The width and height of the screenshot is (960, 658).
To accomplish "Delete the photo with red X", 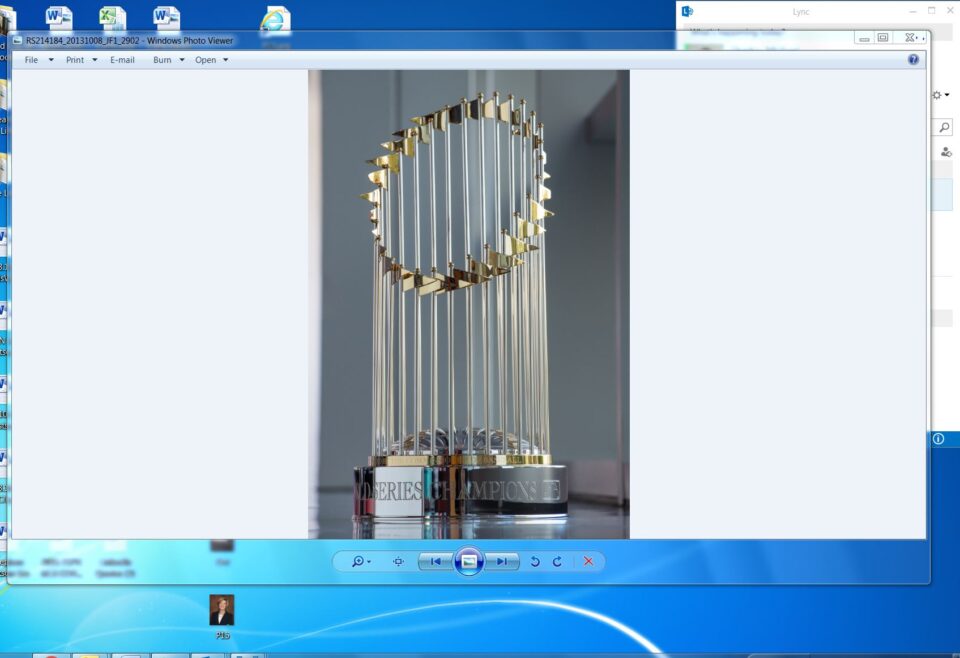I will pos(588,561).
